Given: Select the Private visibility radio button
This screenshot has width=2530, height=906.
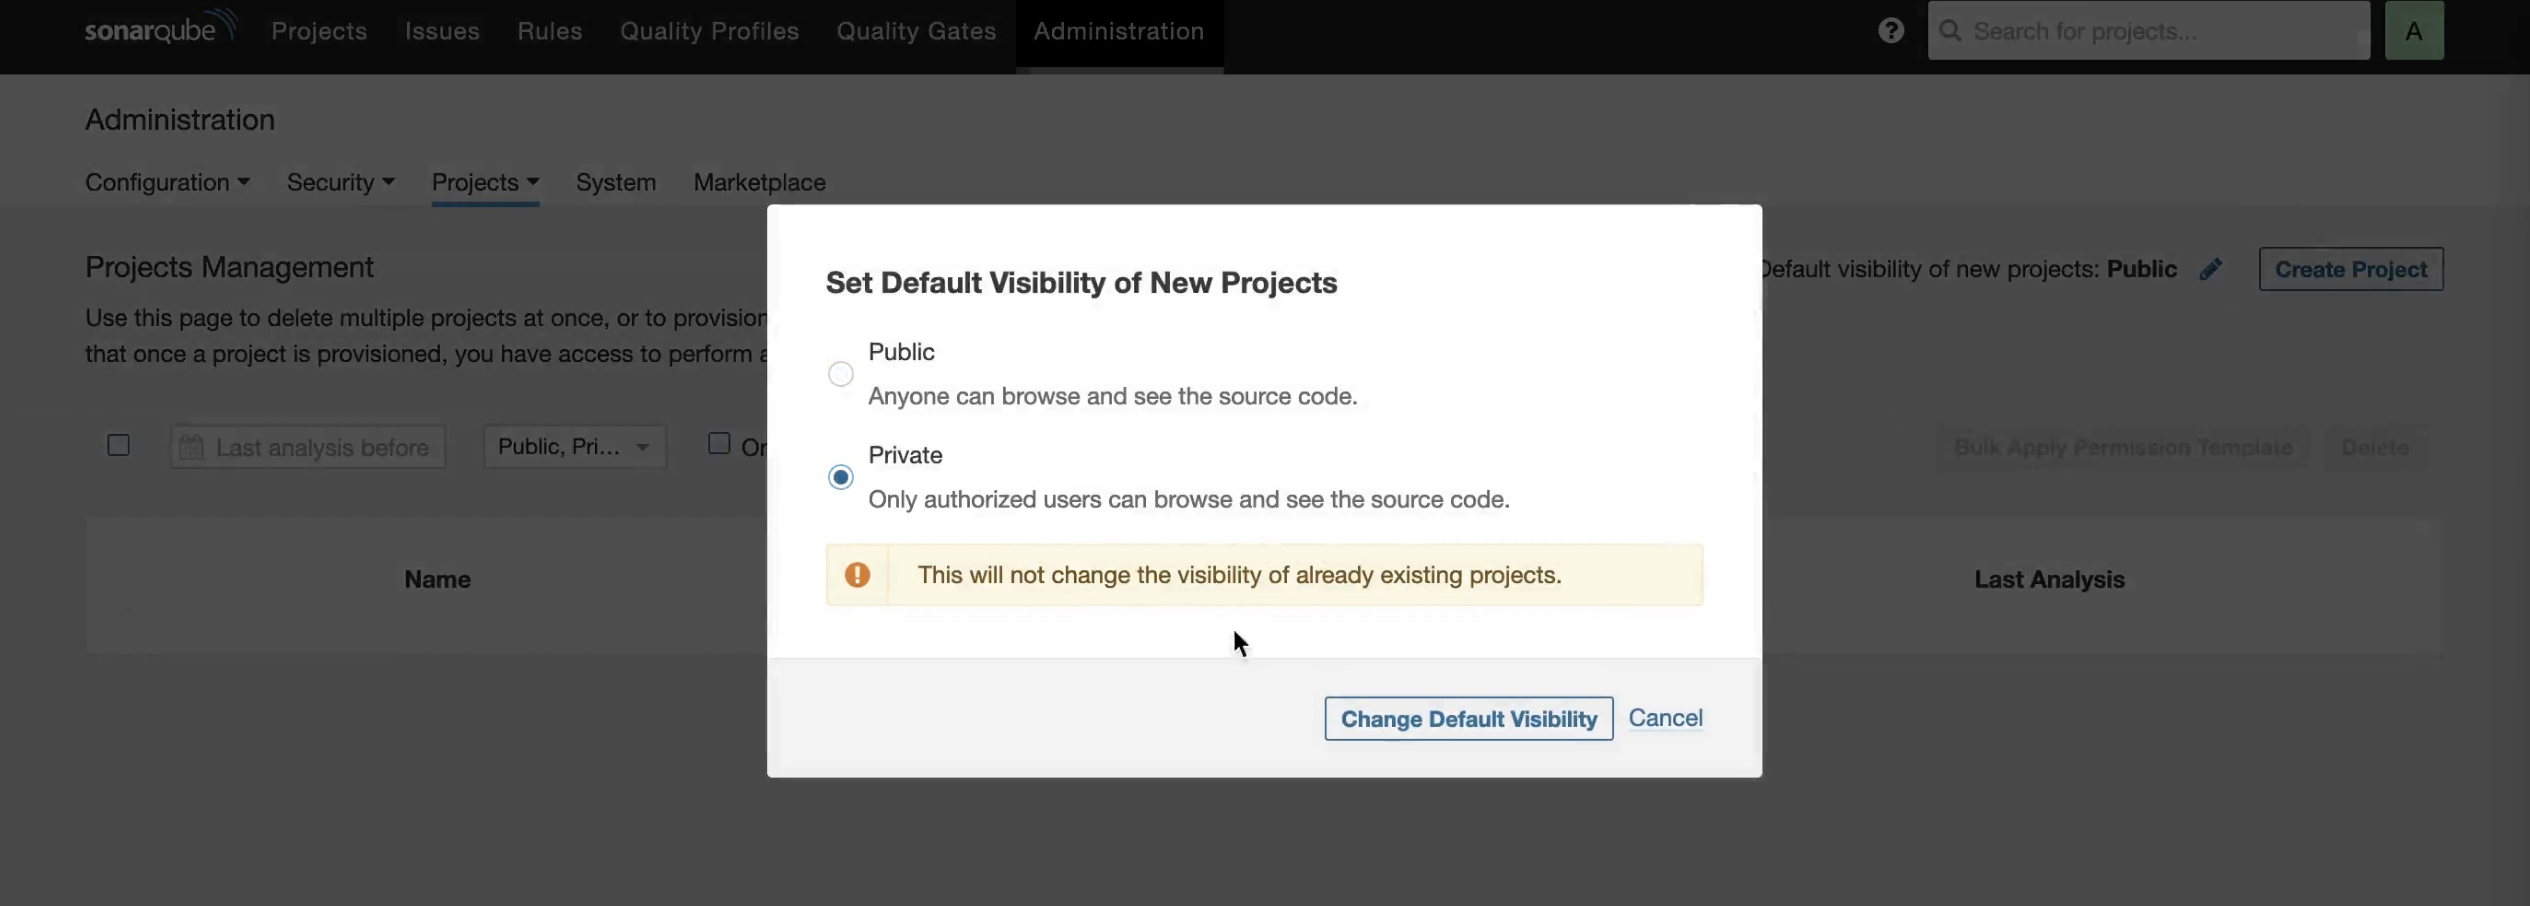Looking at the screenshot, I should point(841,477).
